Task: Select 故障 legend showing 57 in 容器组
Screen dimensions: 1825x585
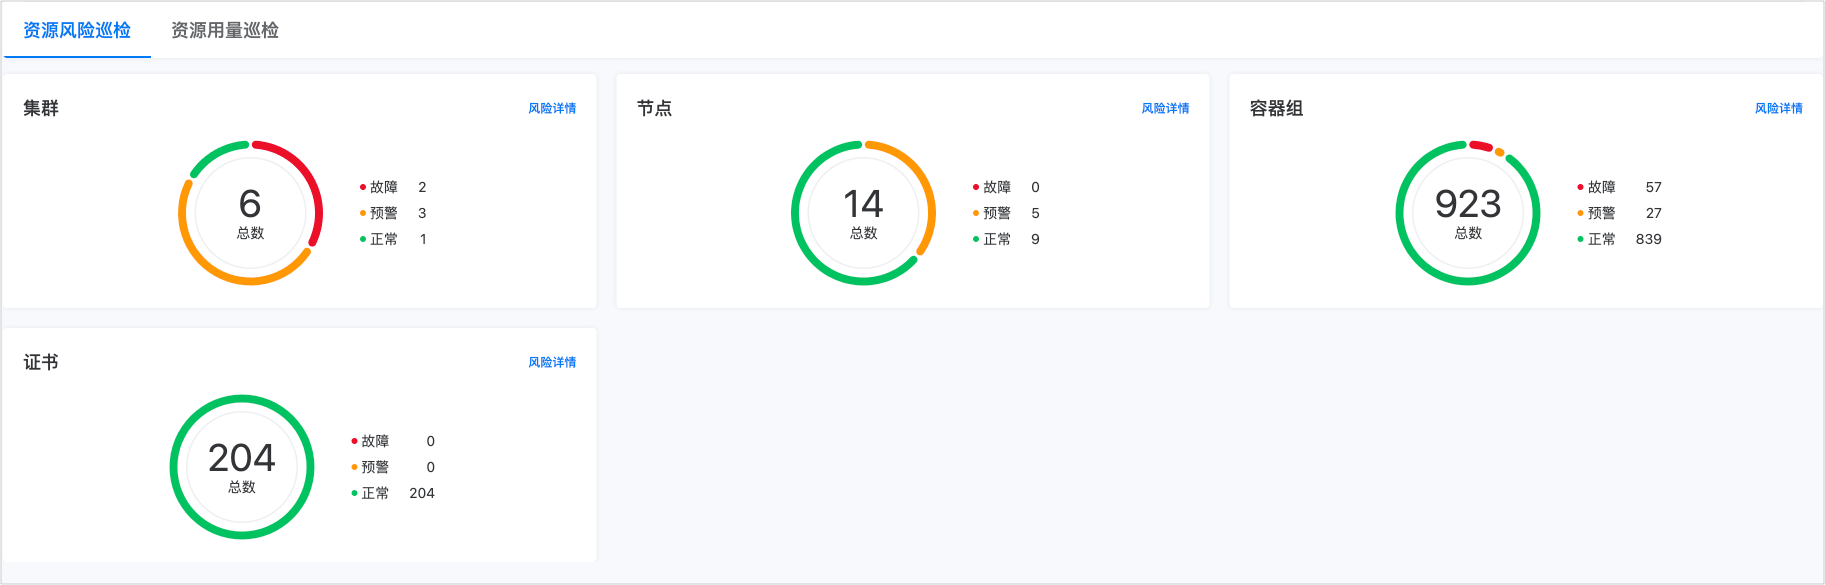Action: (1601, 187)
